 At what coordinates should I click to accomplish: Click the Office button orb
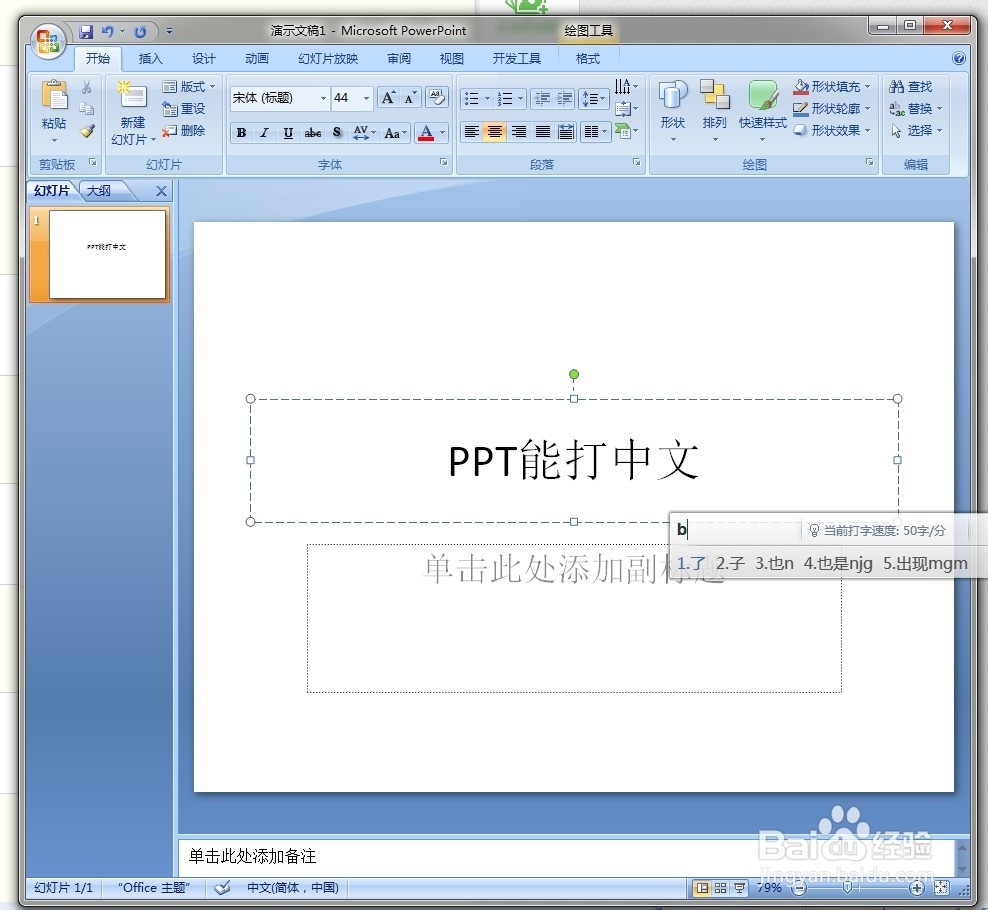click(49, 42)
